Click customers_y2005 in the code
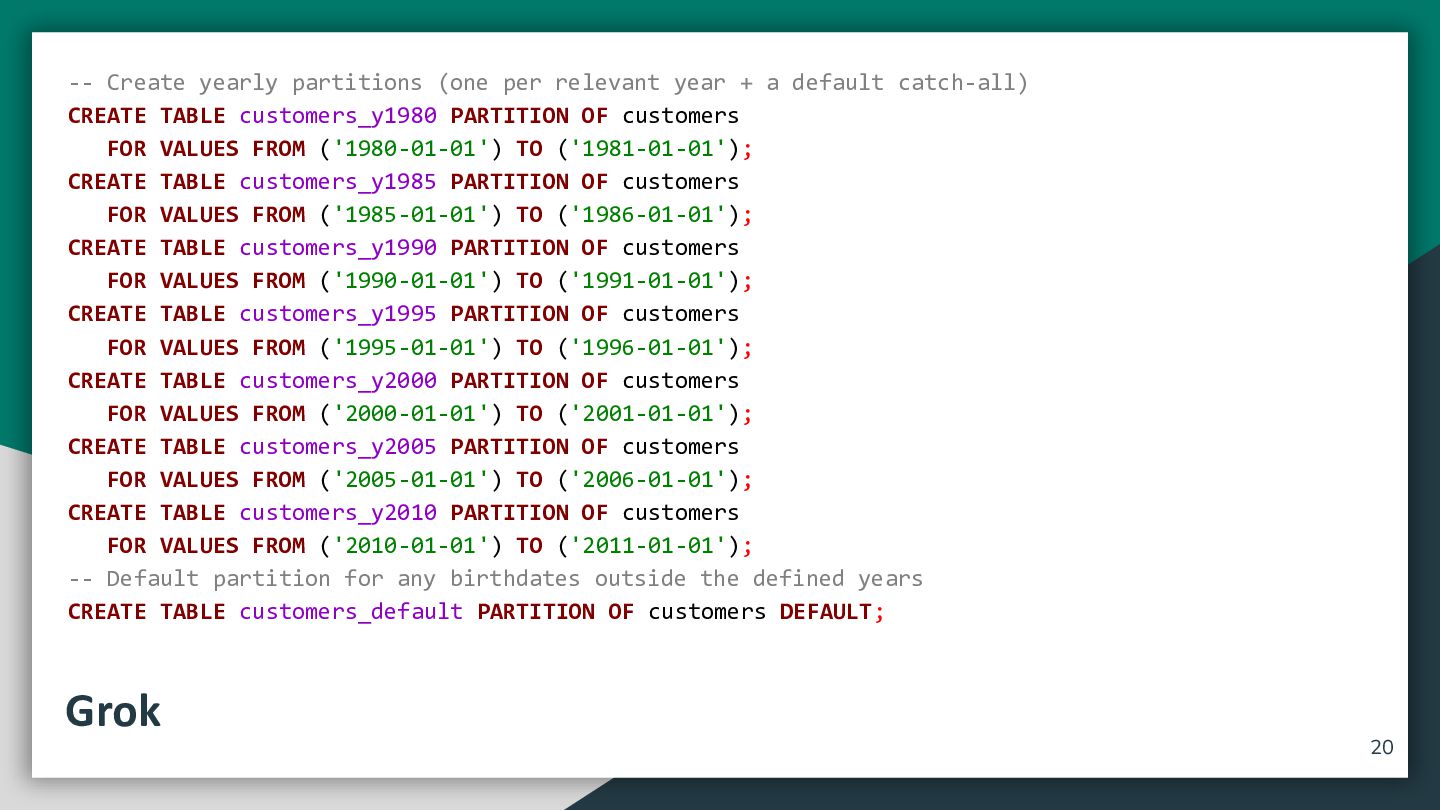 click(338, 447)
